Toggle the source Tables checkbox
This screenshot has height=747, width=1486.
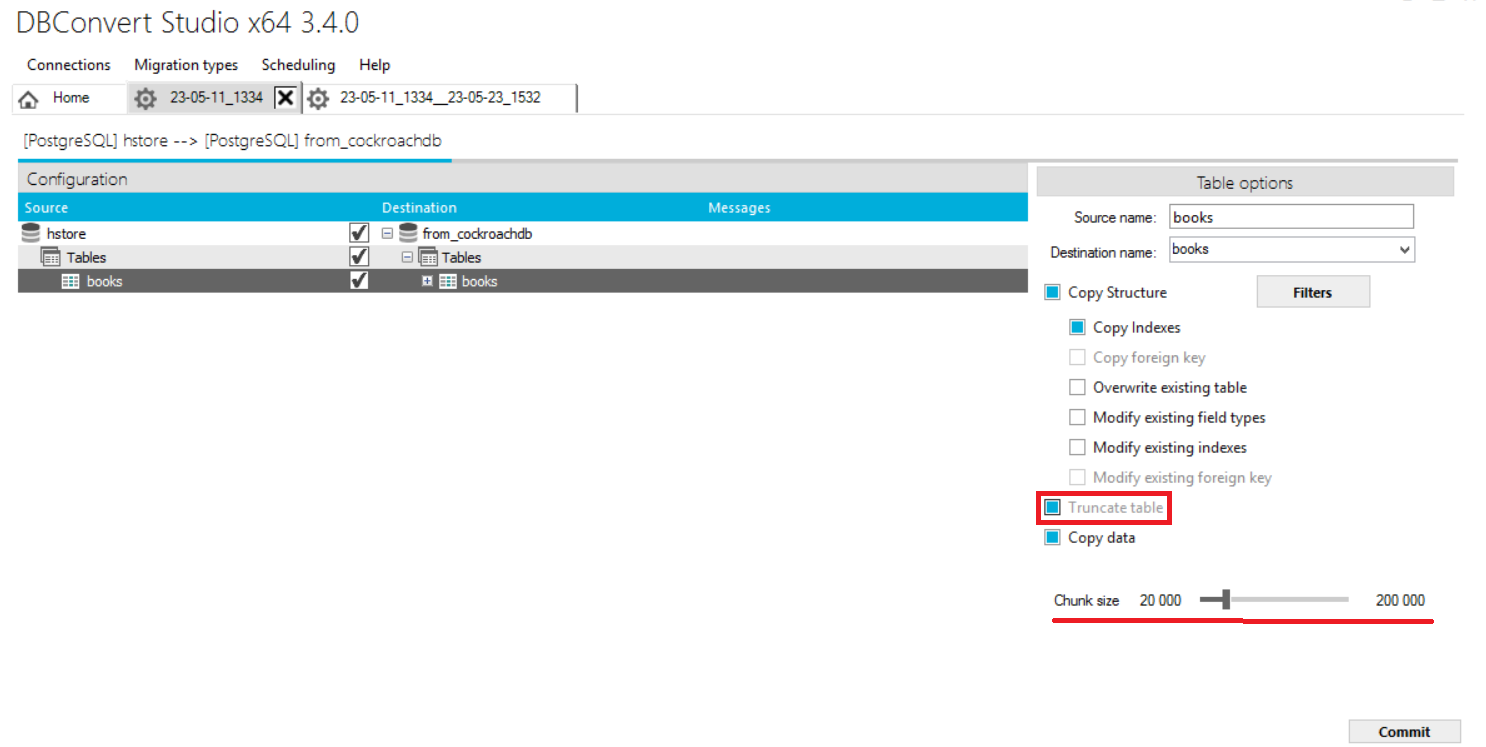tap(359, 257)
